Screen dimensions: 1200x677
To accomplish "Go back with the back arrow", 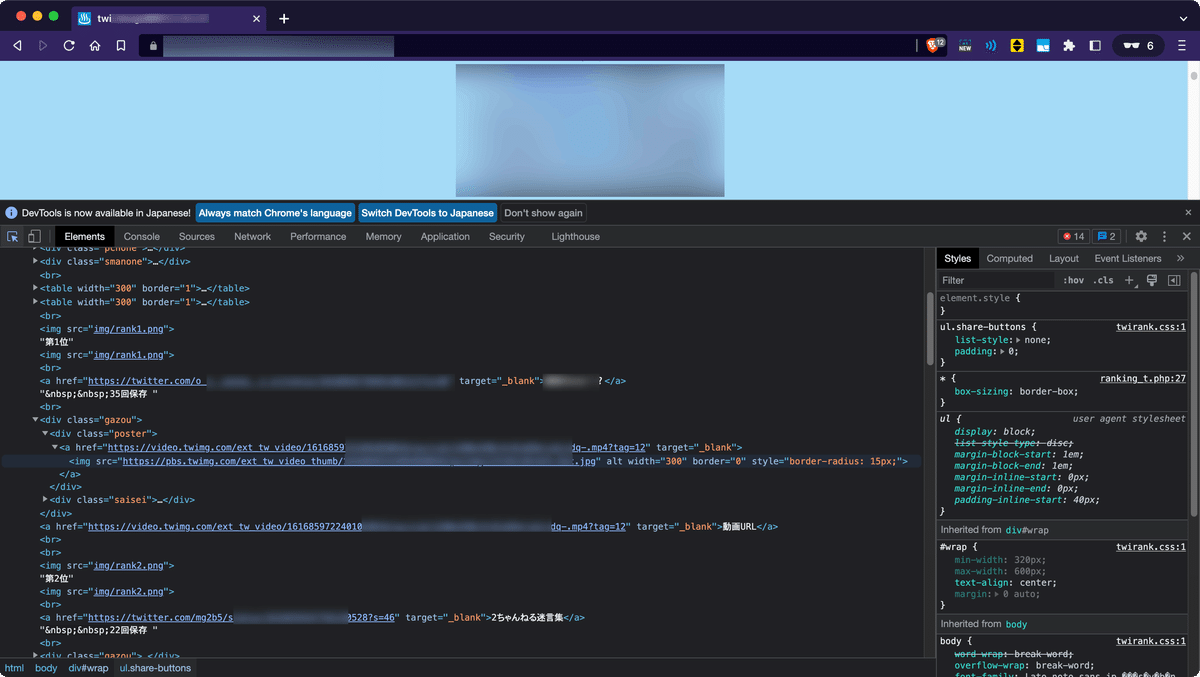I will click(x=17, y=46).
